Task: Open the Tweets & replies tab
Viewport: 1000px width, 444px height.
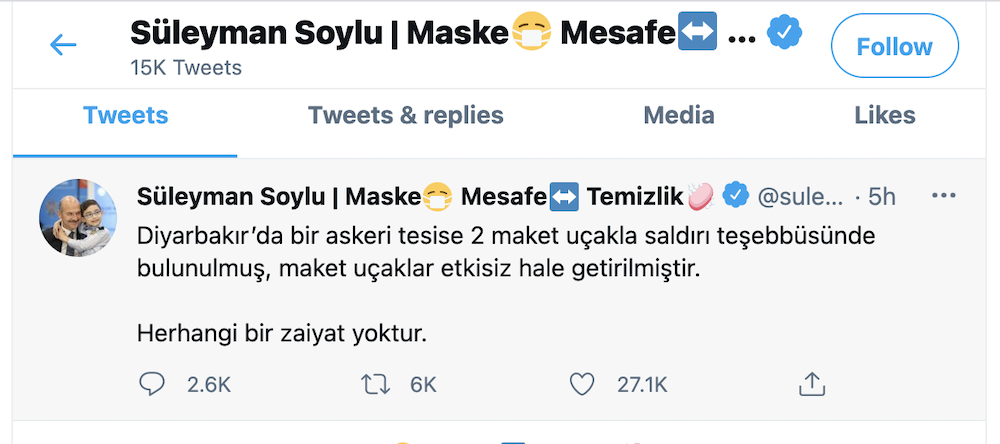Action: 405,115
